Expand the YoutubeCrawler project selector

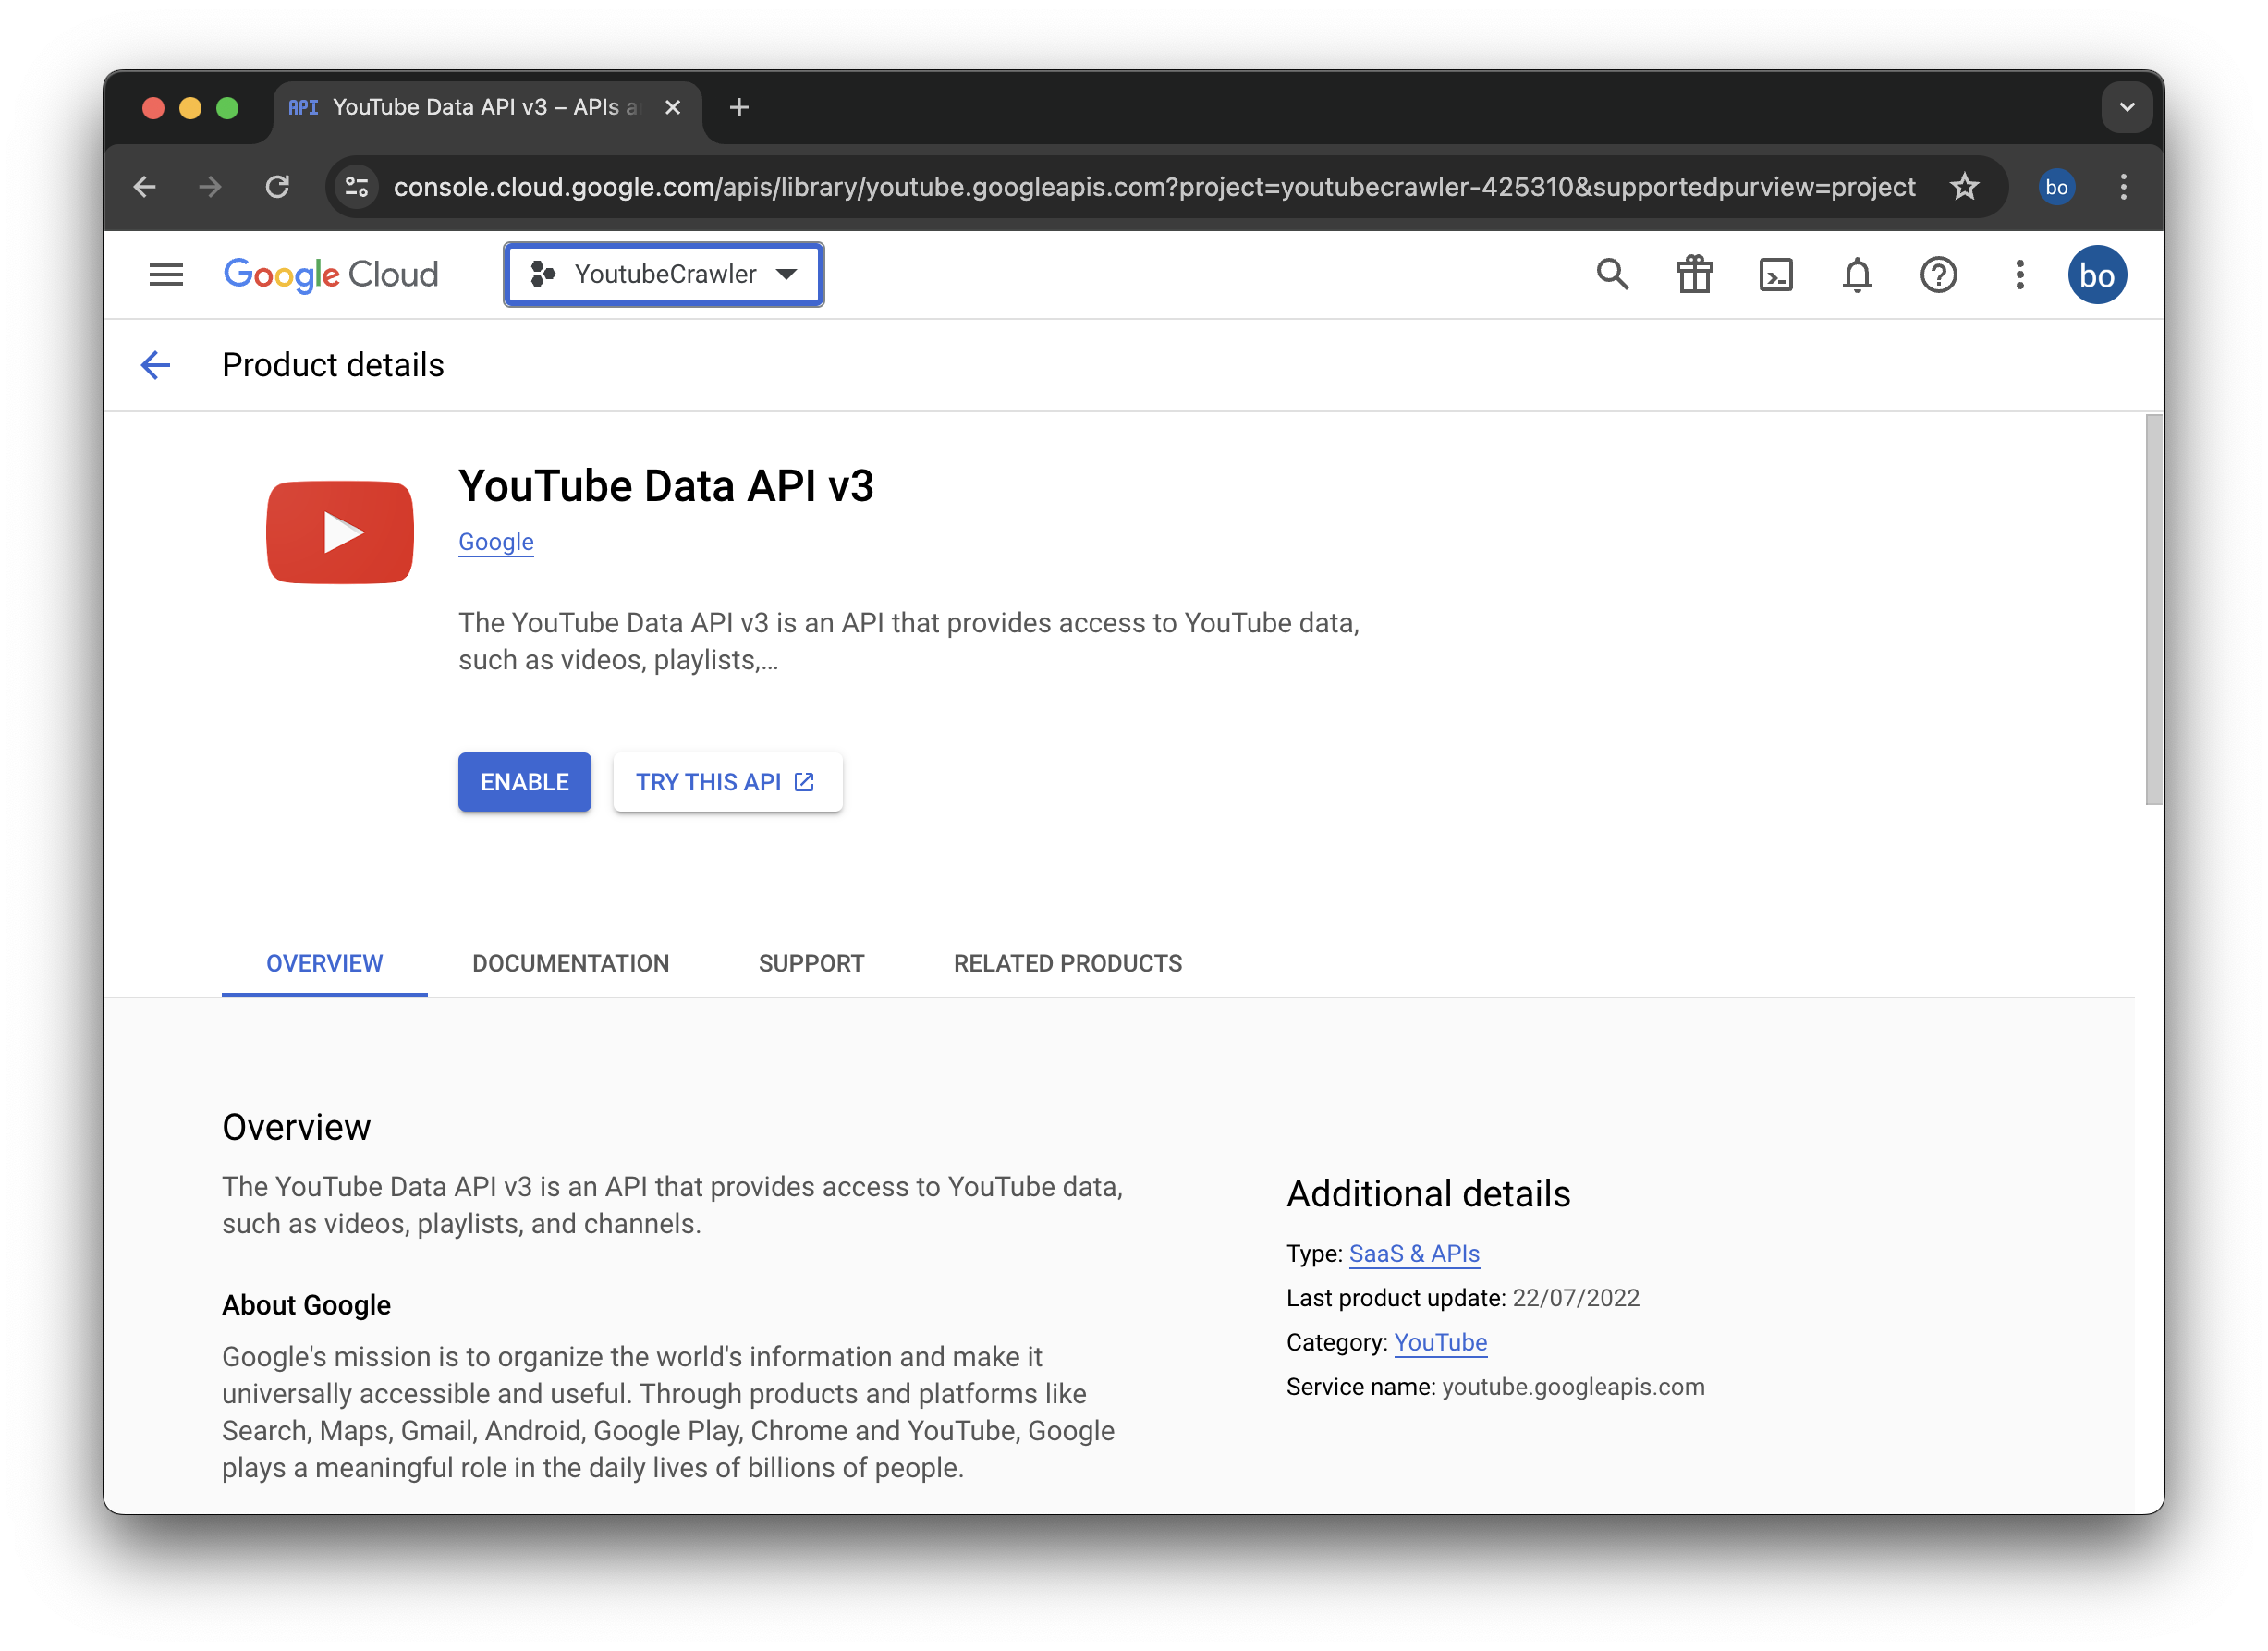tap(664, 275)
